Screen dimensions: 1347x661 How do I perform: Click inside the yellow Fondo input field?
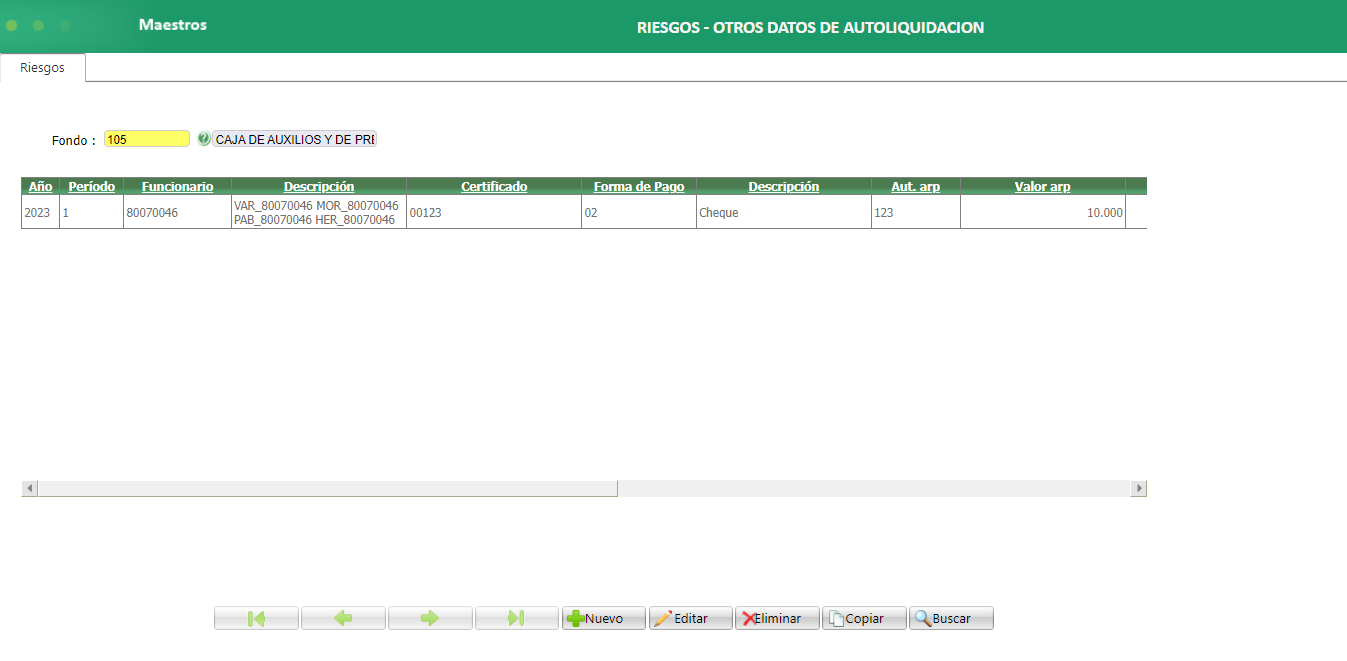(x=146, y=138)
